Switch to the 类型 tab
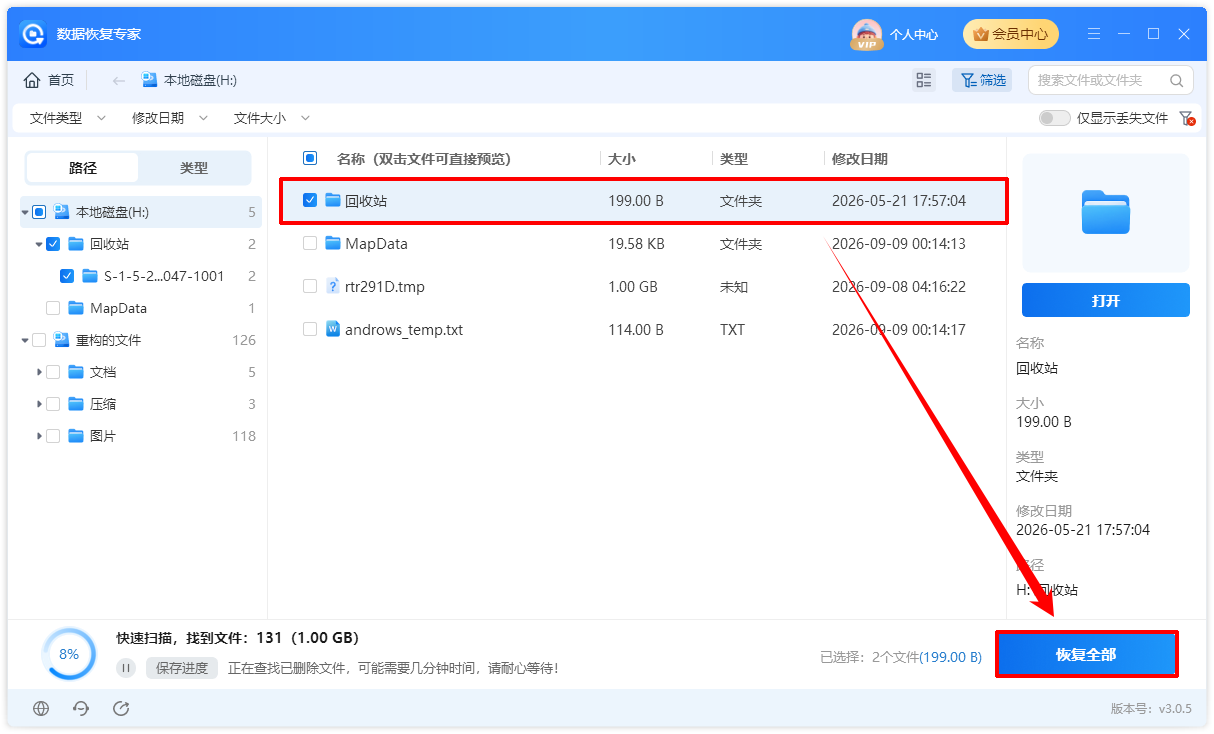 pyautogui.click(x=194, y=168)
